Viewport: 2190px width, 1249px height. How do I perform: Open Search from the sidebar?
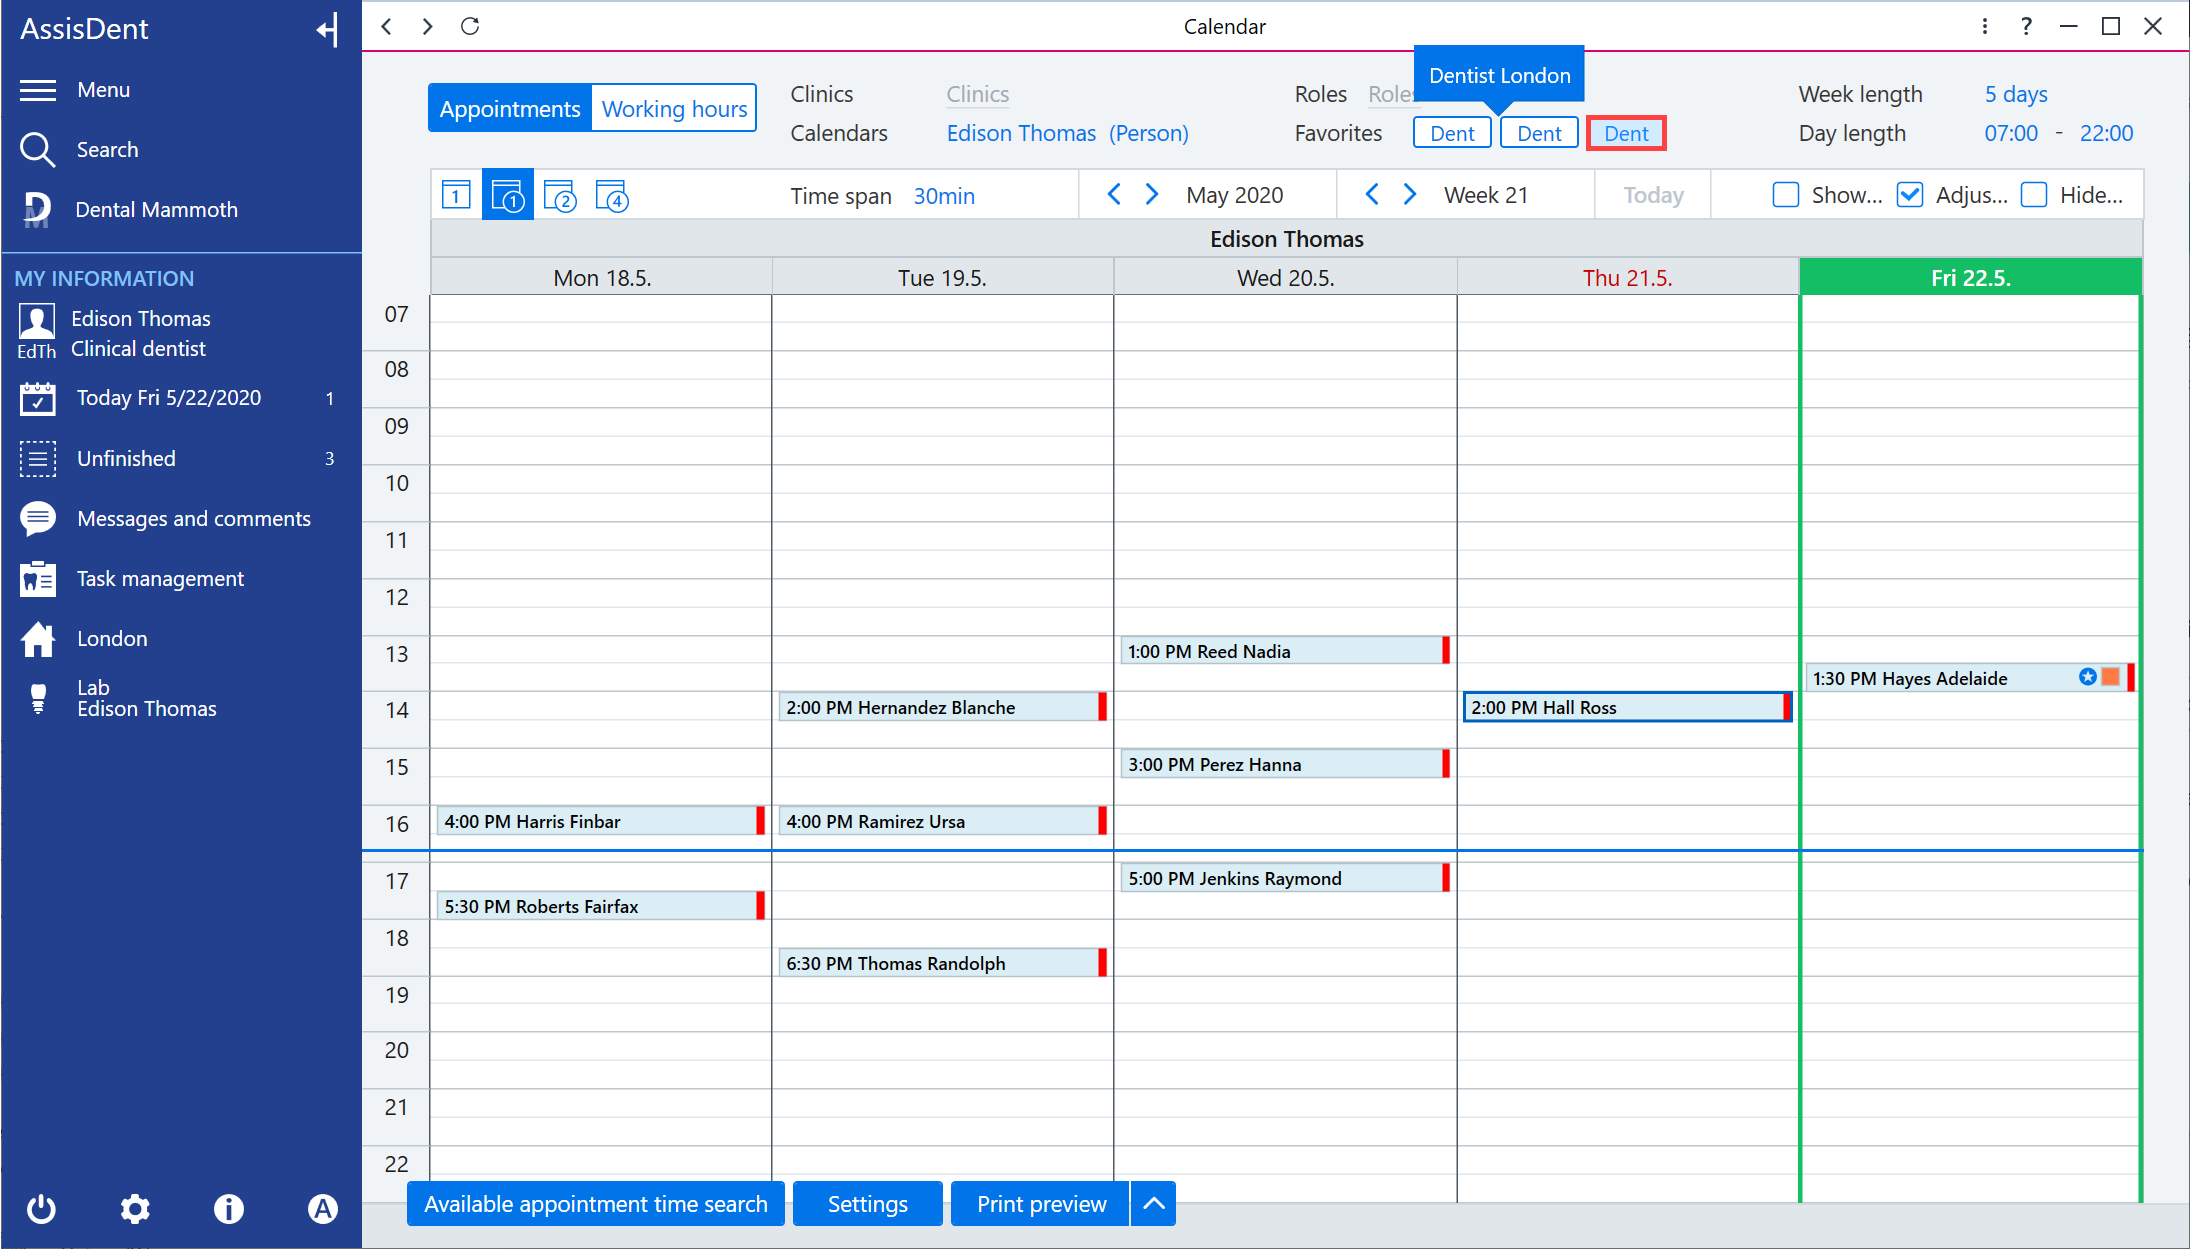(x=79, y=150)
